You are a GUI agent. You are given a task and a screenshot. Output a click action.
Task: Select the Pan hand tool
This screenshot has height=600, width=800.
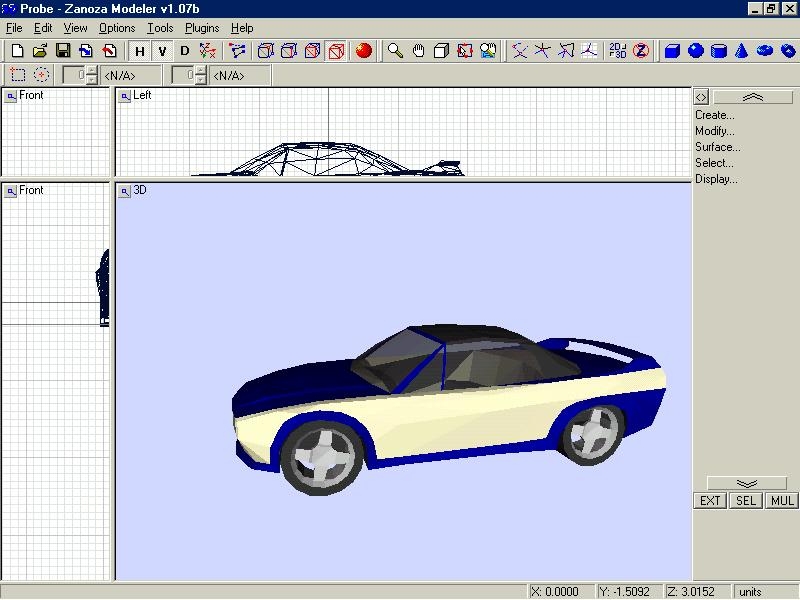click(419, 50)
